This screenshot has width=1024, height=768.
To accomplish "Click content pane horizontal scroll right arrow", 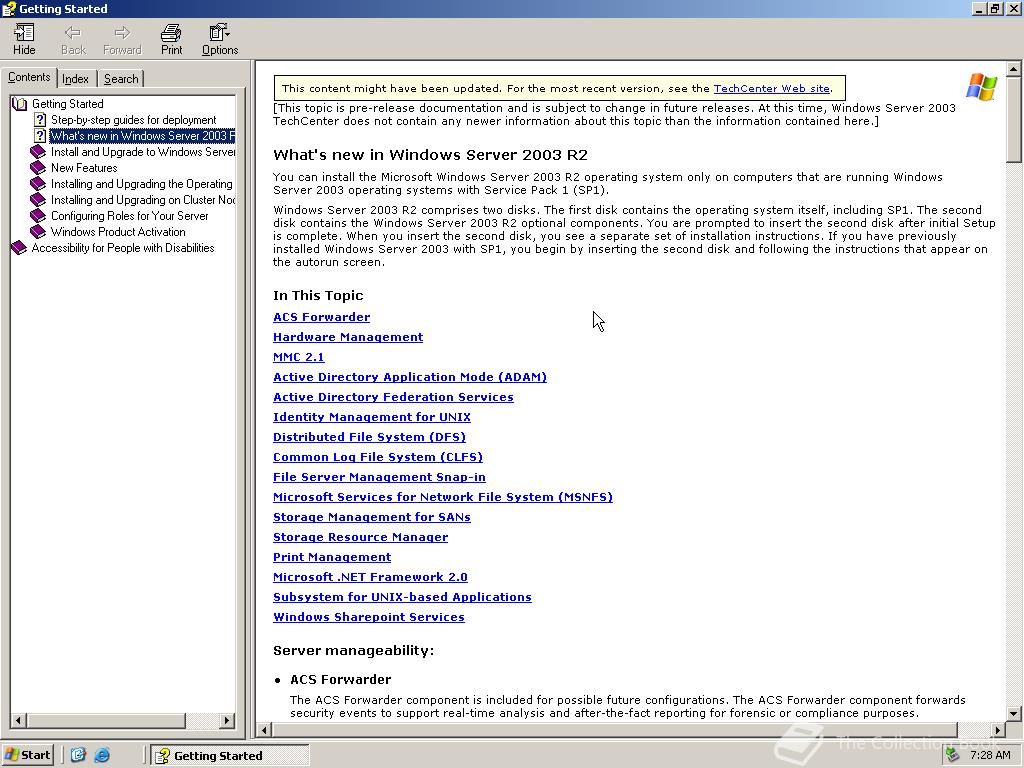I will pyautogui.click(x=998, y=729).
